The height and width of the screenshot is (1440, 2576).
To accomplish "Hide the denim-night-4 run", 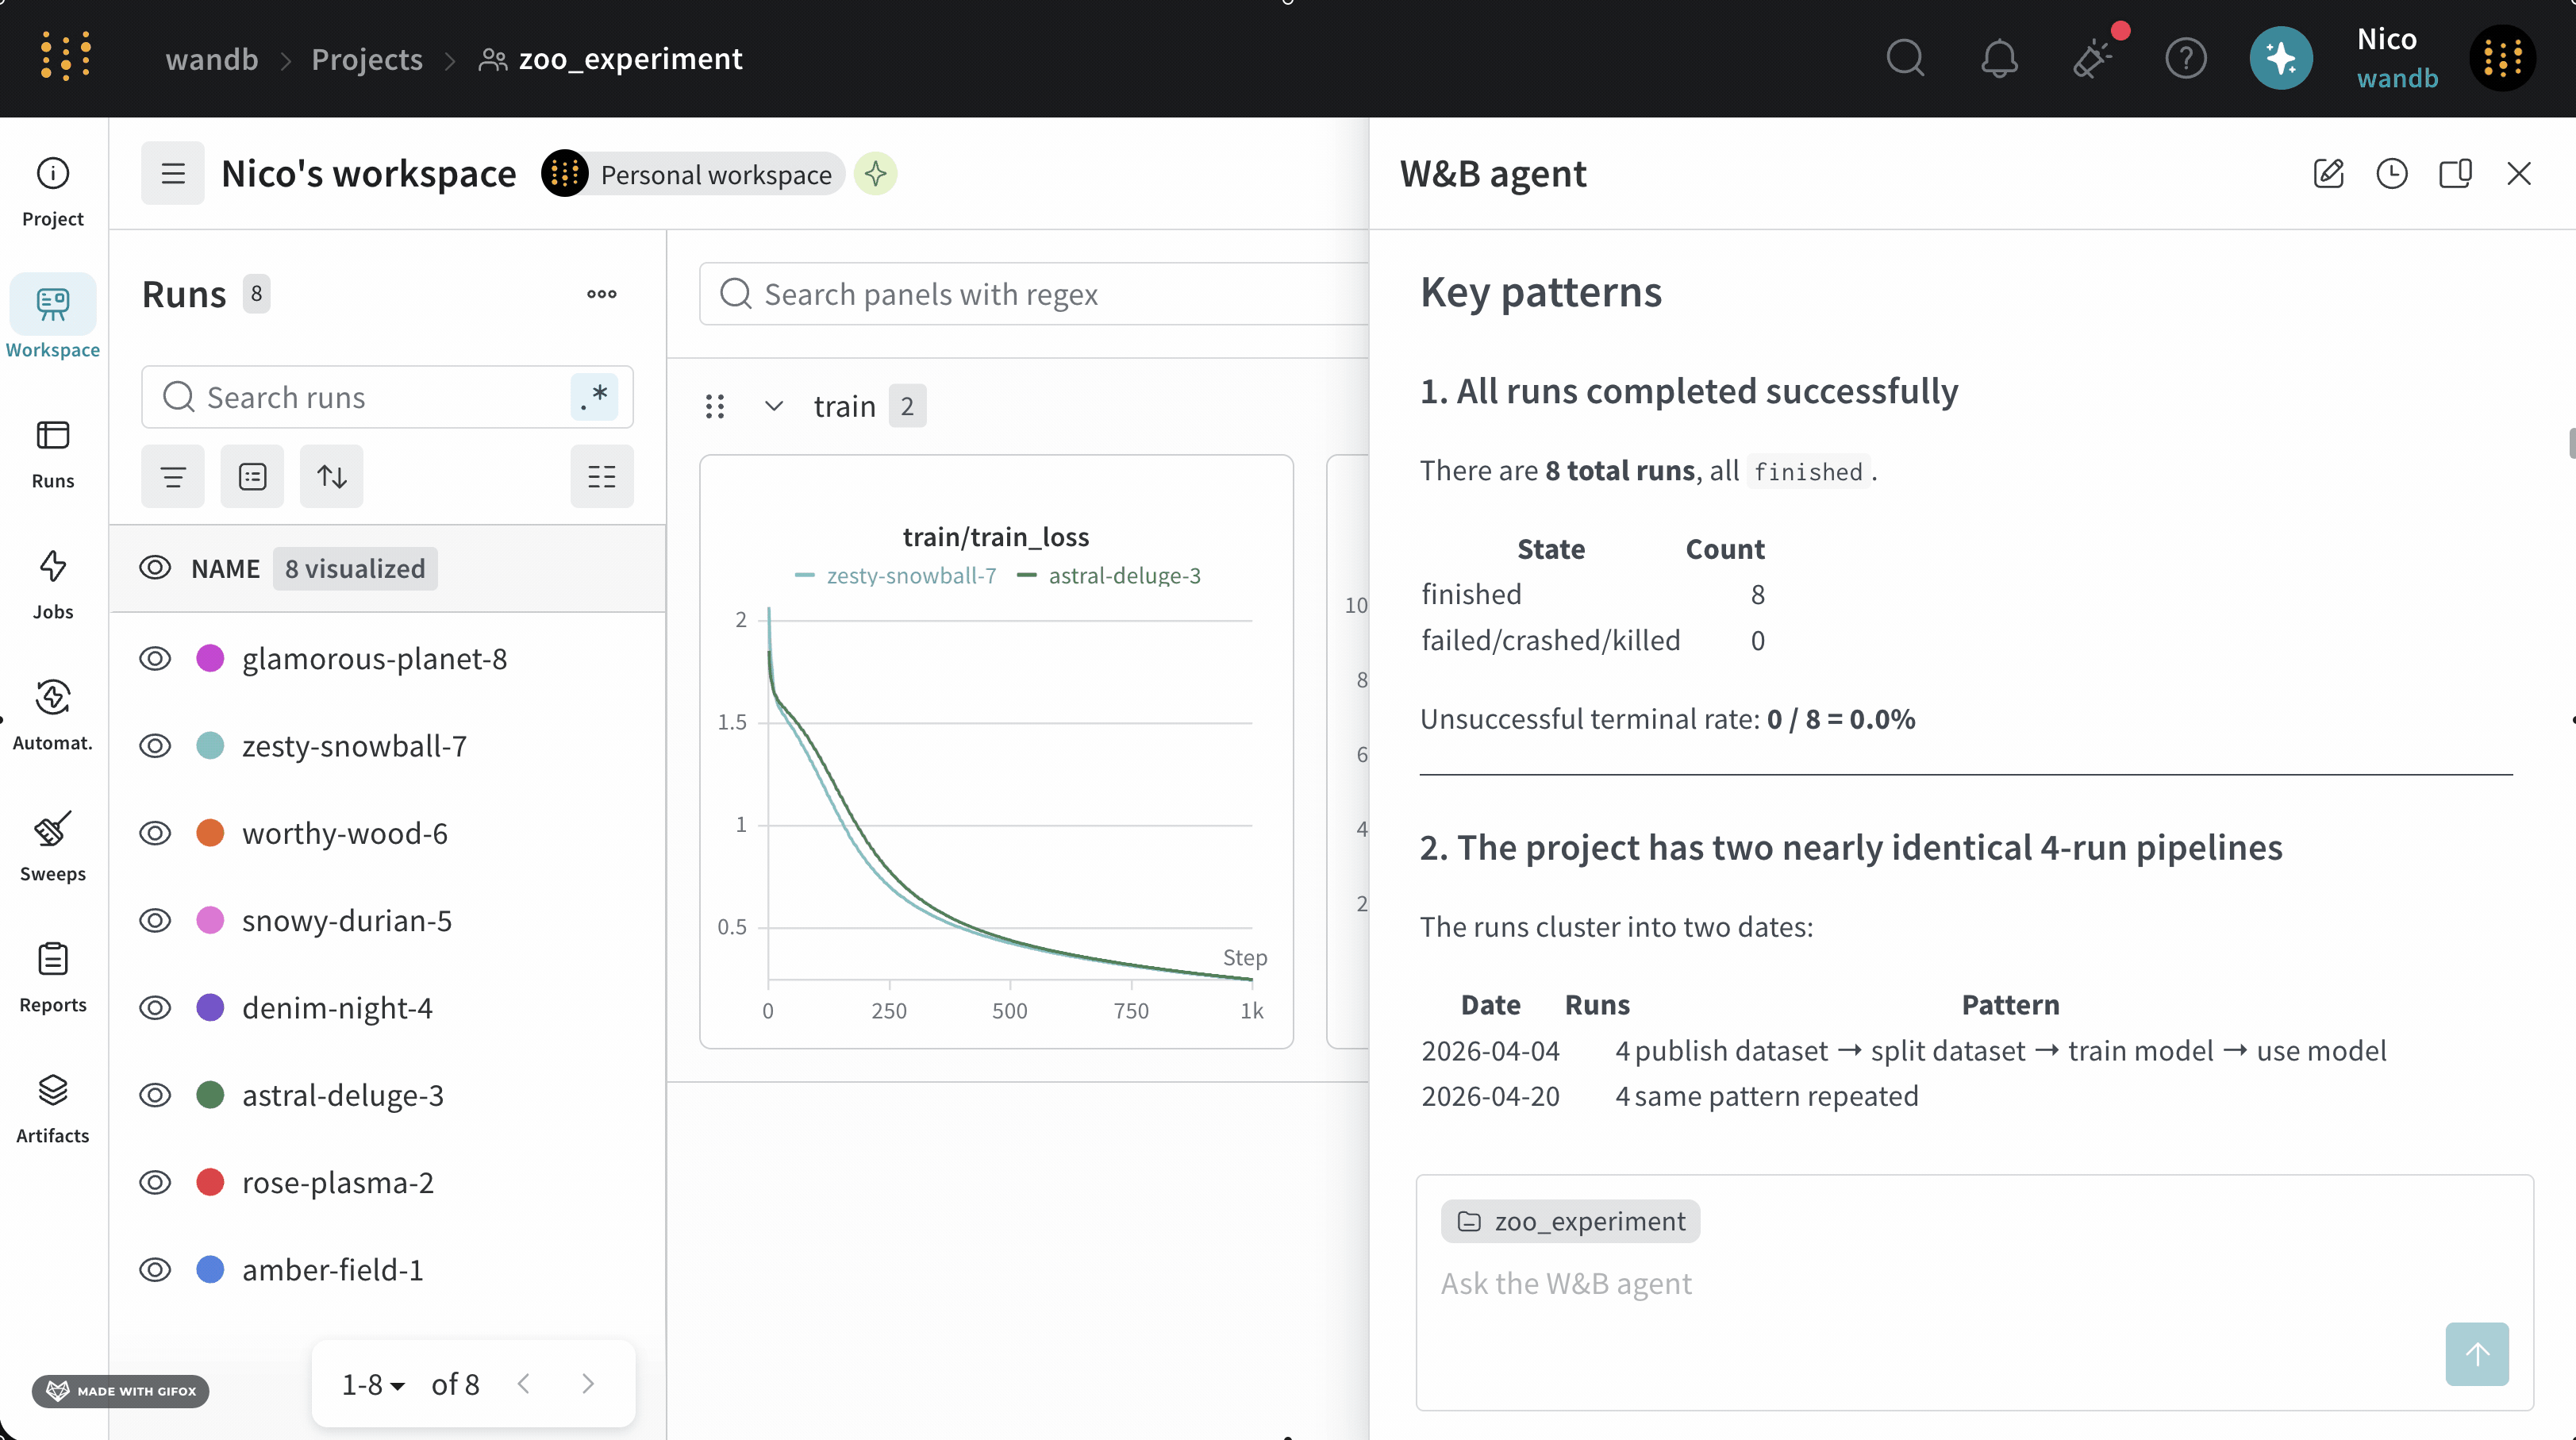I will click(x=155, y=1007).
